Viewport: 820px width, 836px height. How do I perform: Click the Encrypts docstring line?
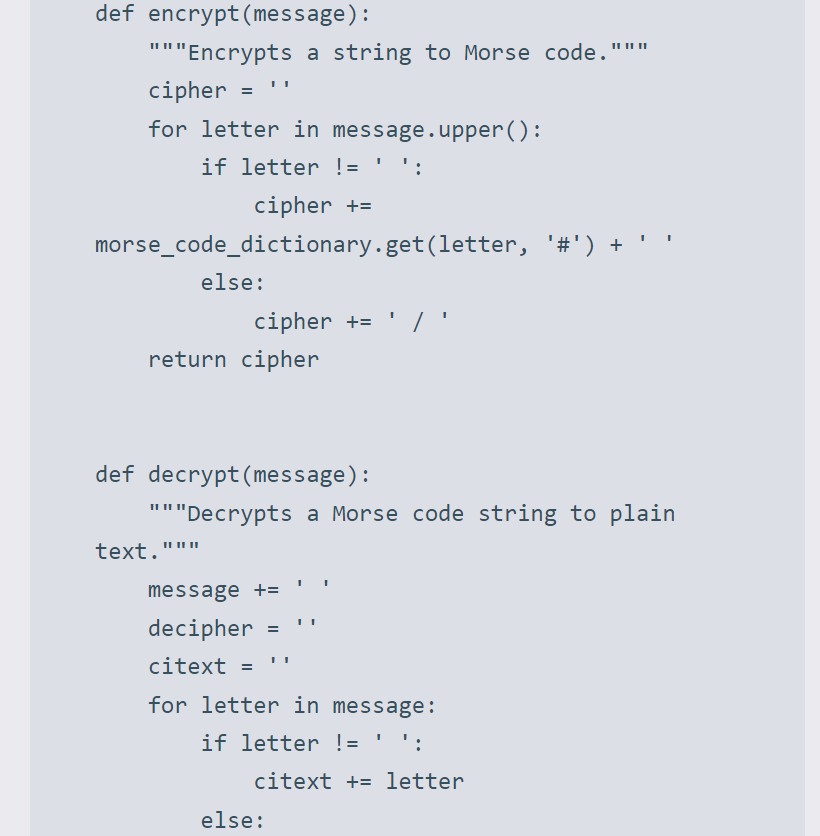coord(397,52)
